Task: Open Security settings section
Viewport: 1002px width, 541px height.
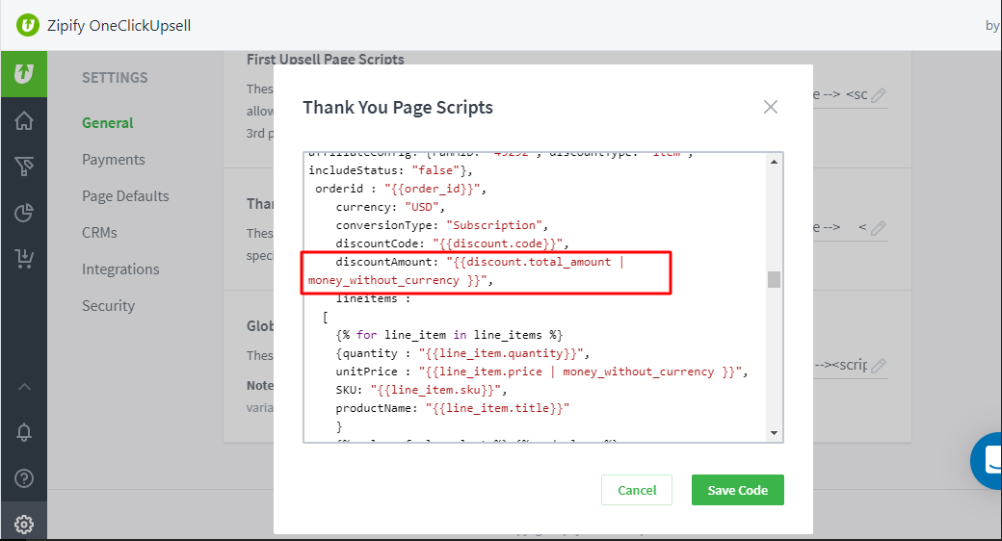Action: coord(108,306)
